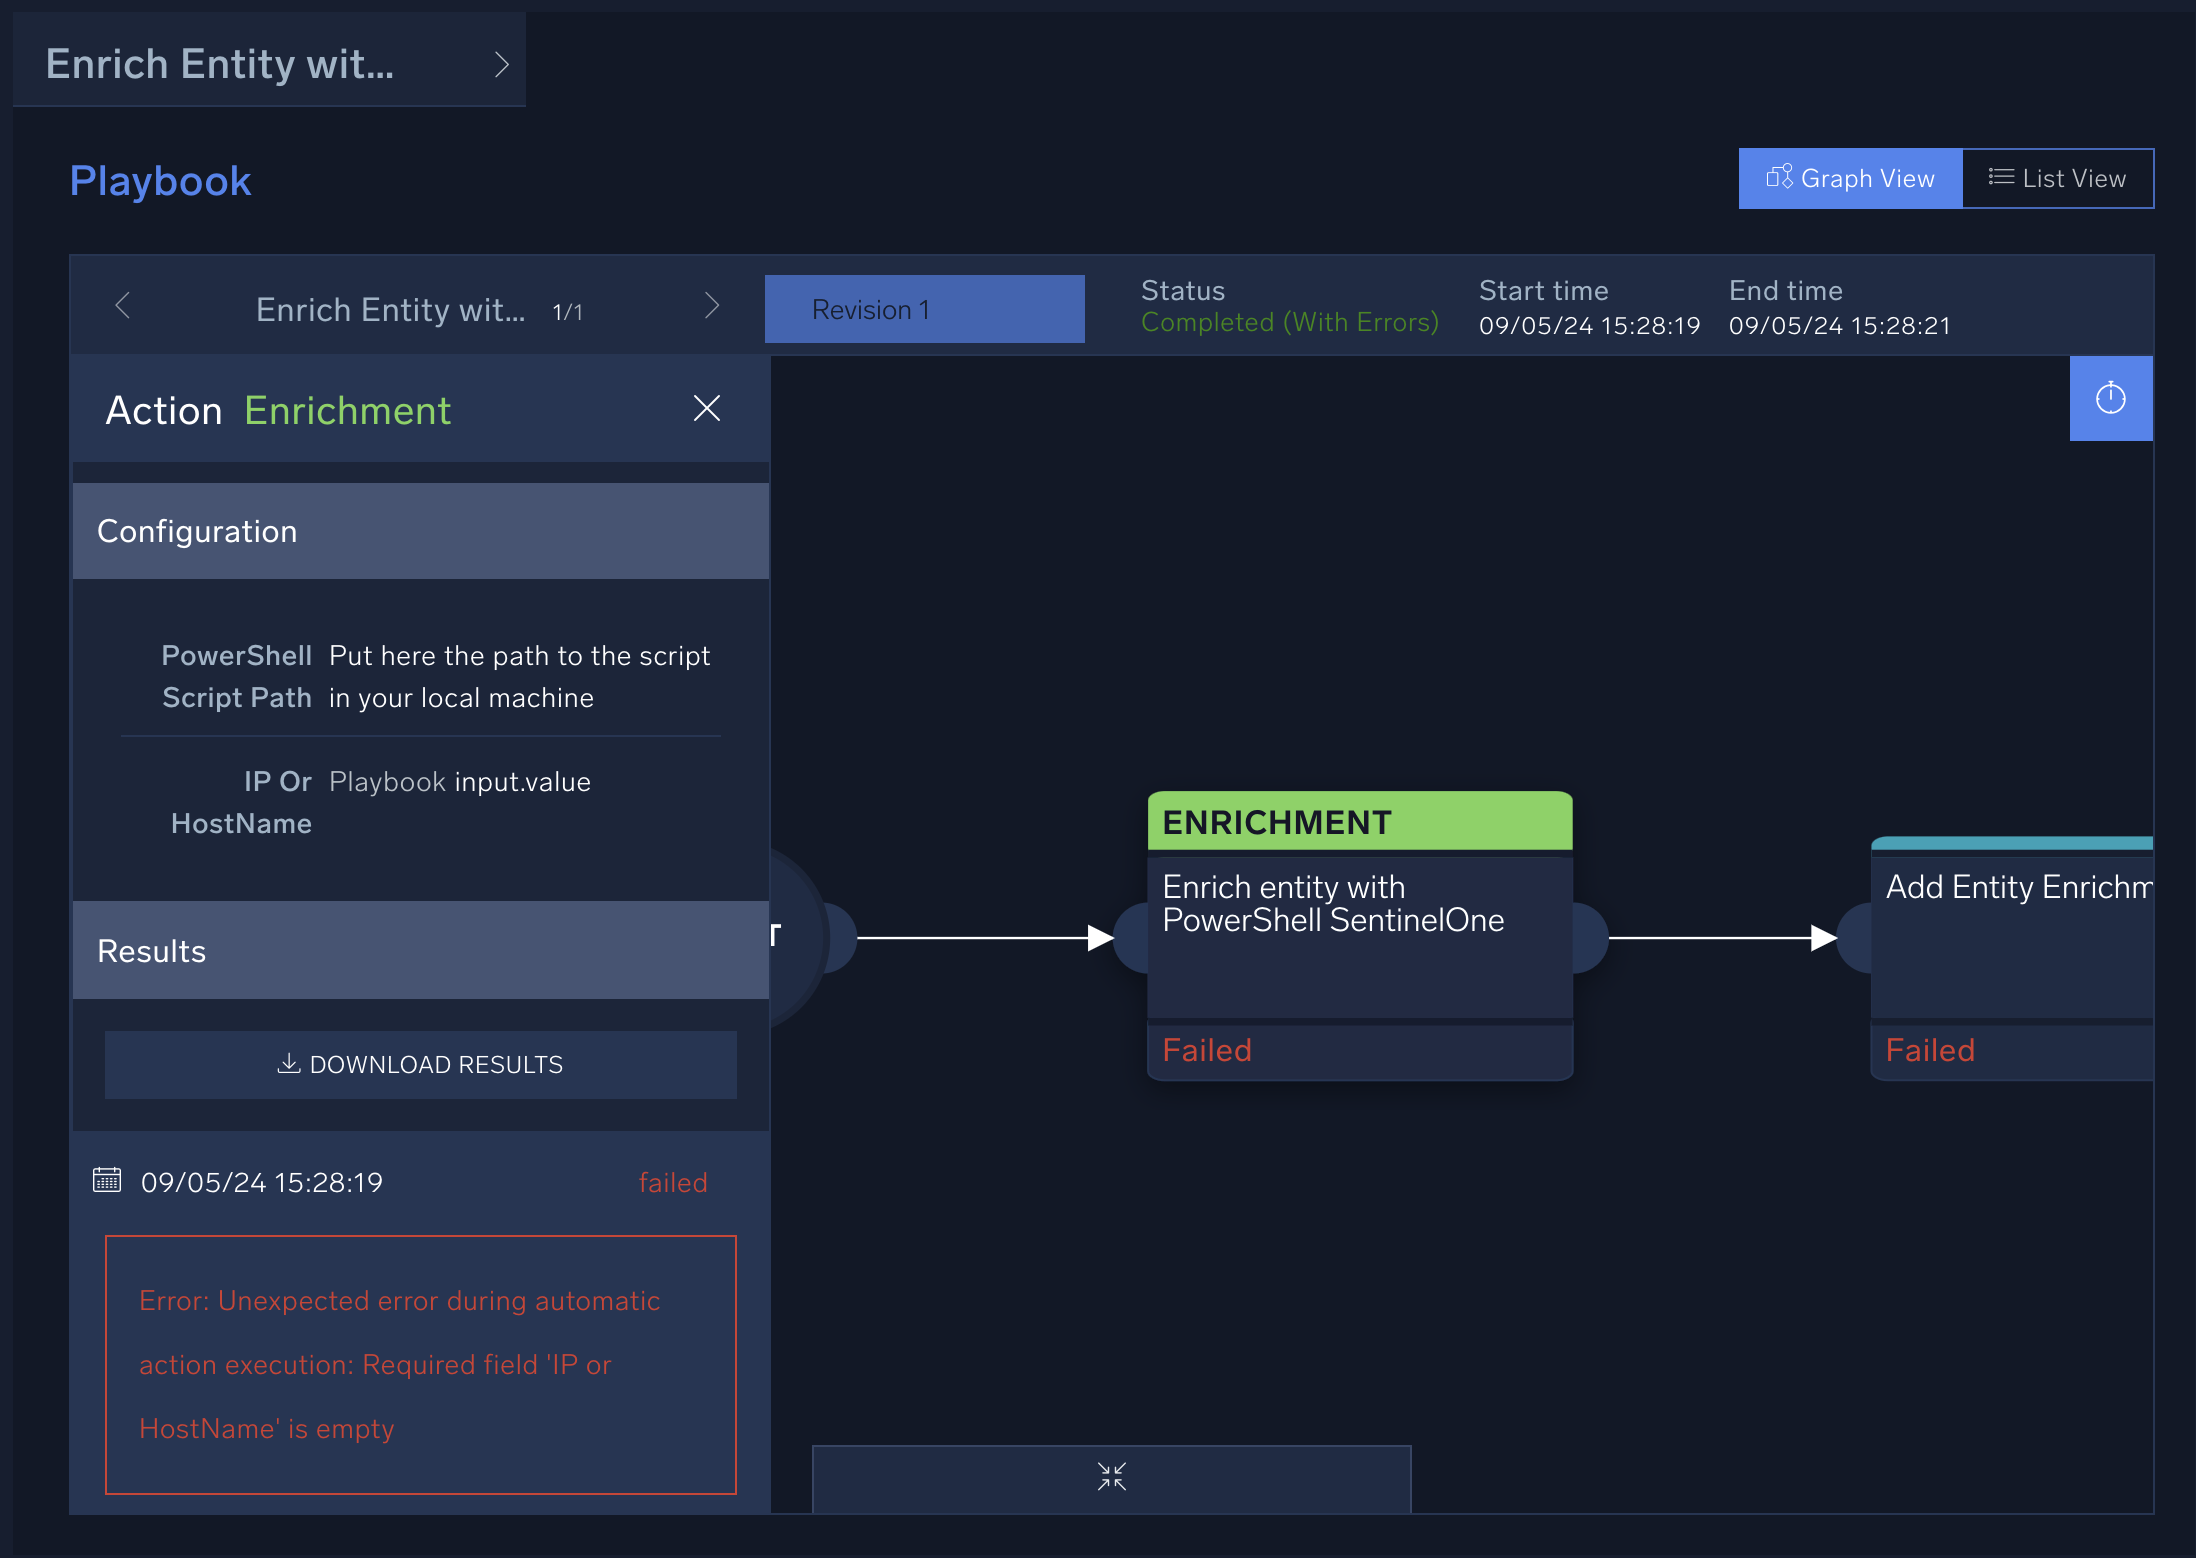Screen dimensions: 2196x1558
Task: Go to previous playbook with the left chevron
Action: (x=122, y=306)
